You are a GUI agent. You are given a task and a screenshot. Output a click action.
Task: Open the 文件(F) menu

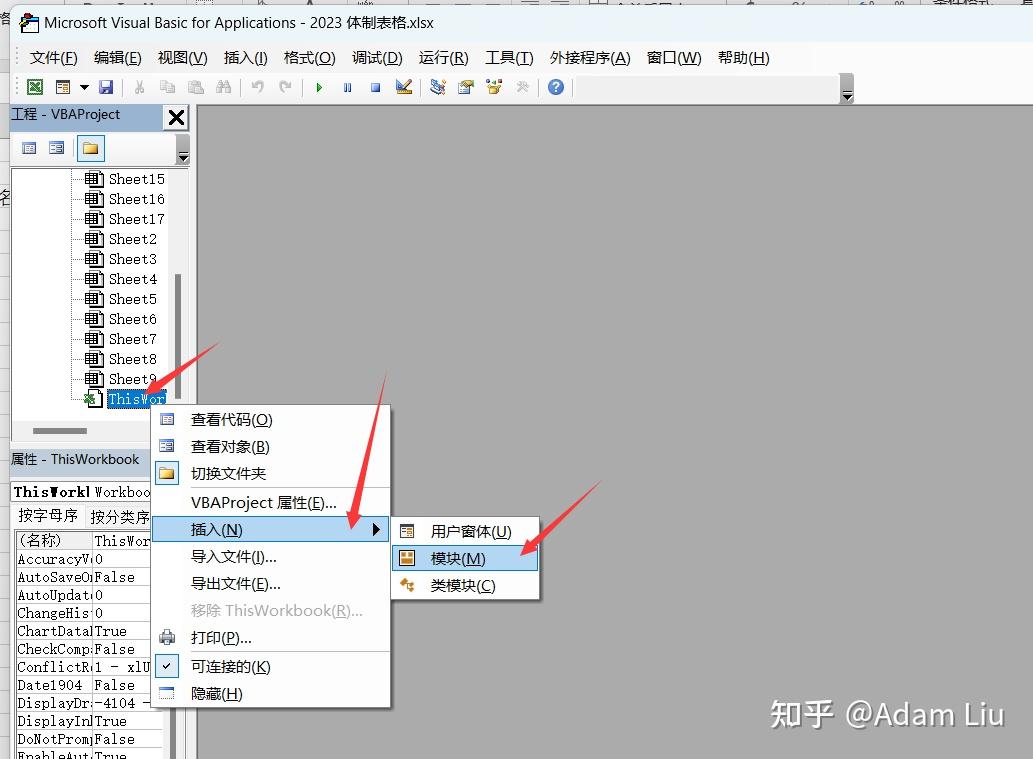(53, 58)
